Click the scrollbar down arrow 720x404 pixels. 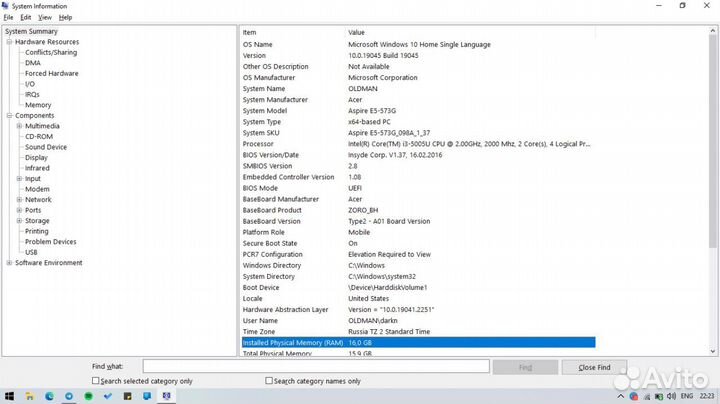point(713,352)
